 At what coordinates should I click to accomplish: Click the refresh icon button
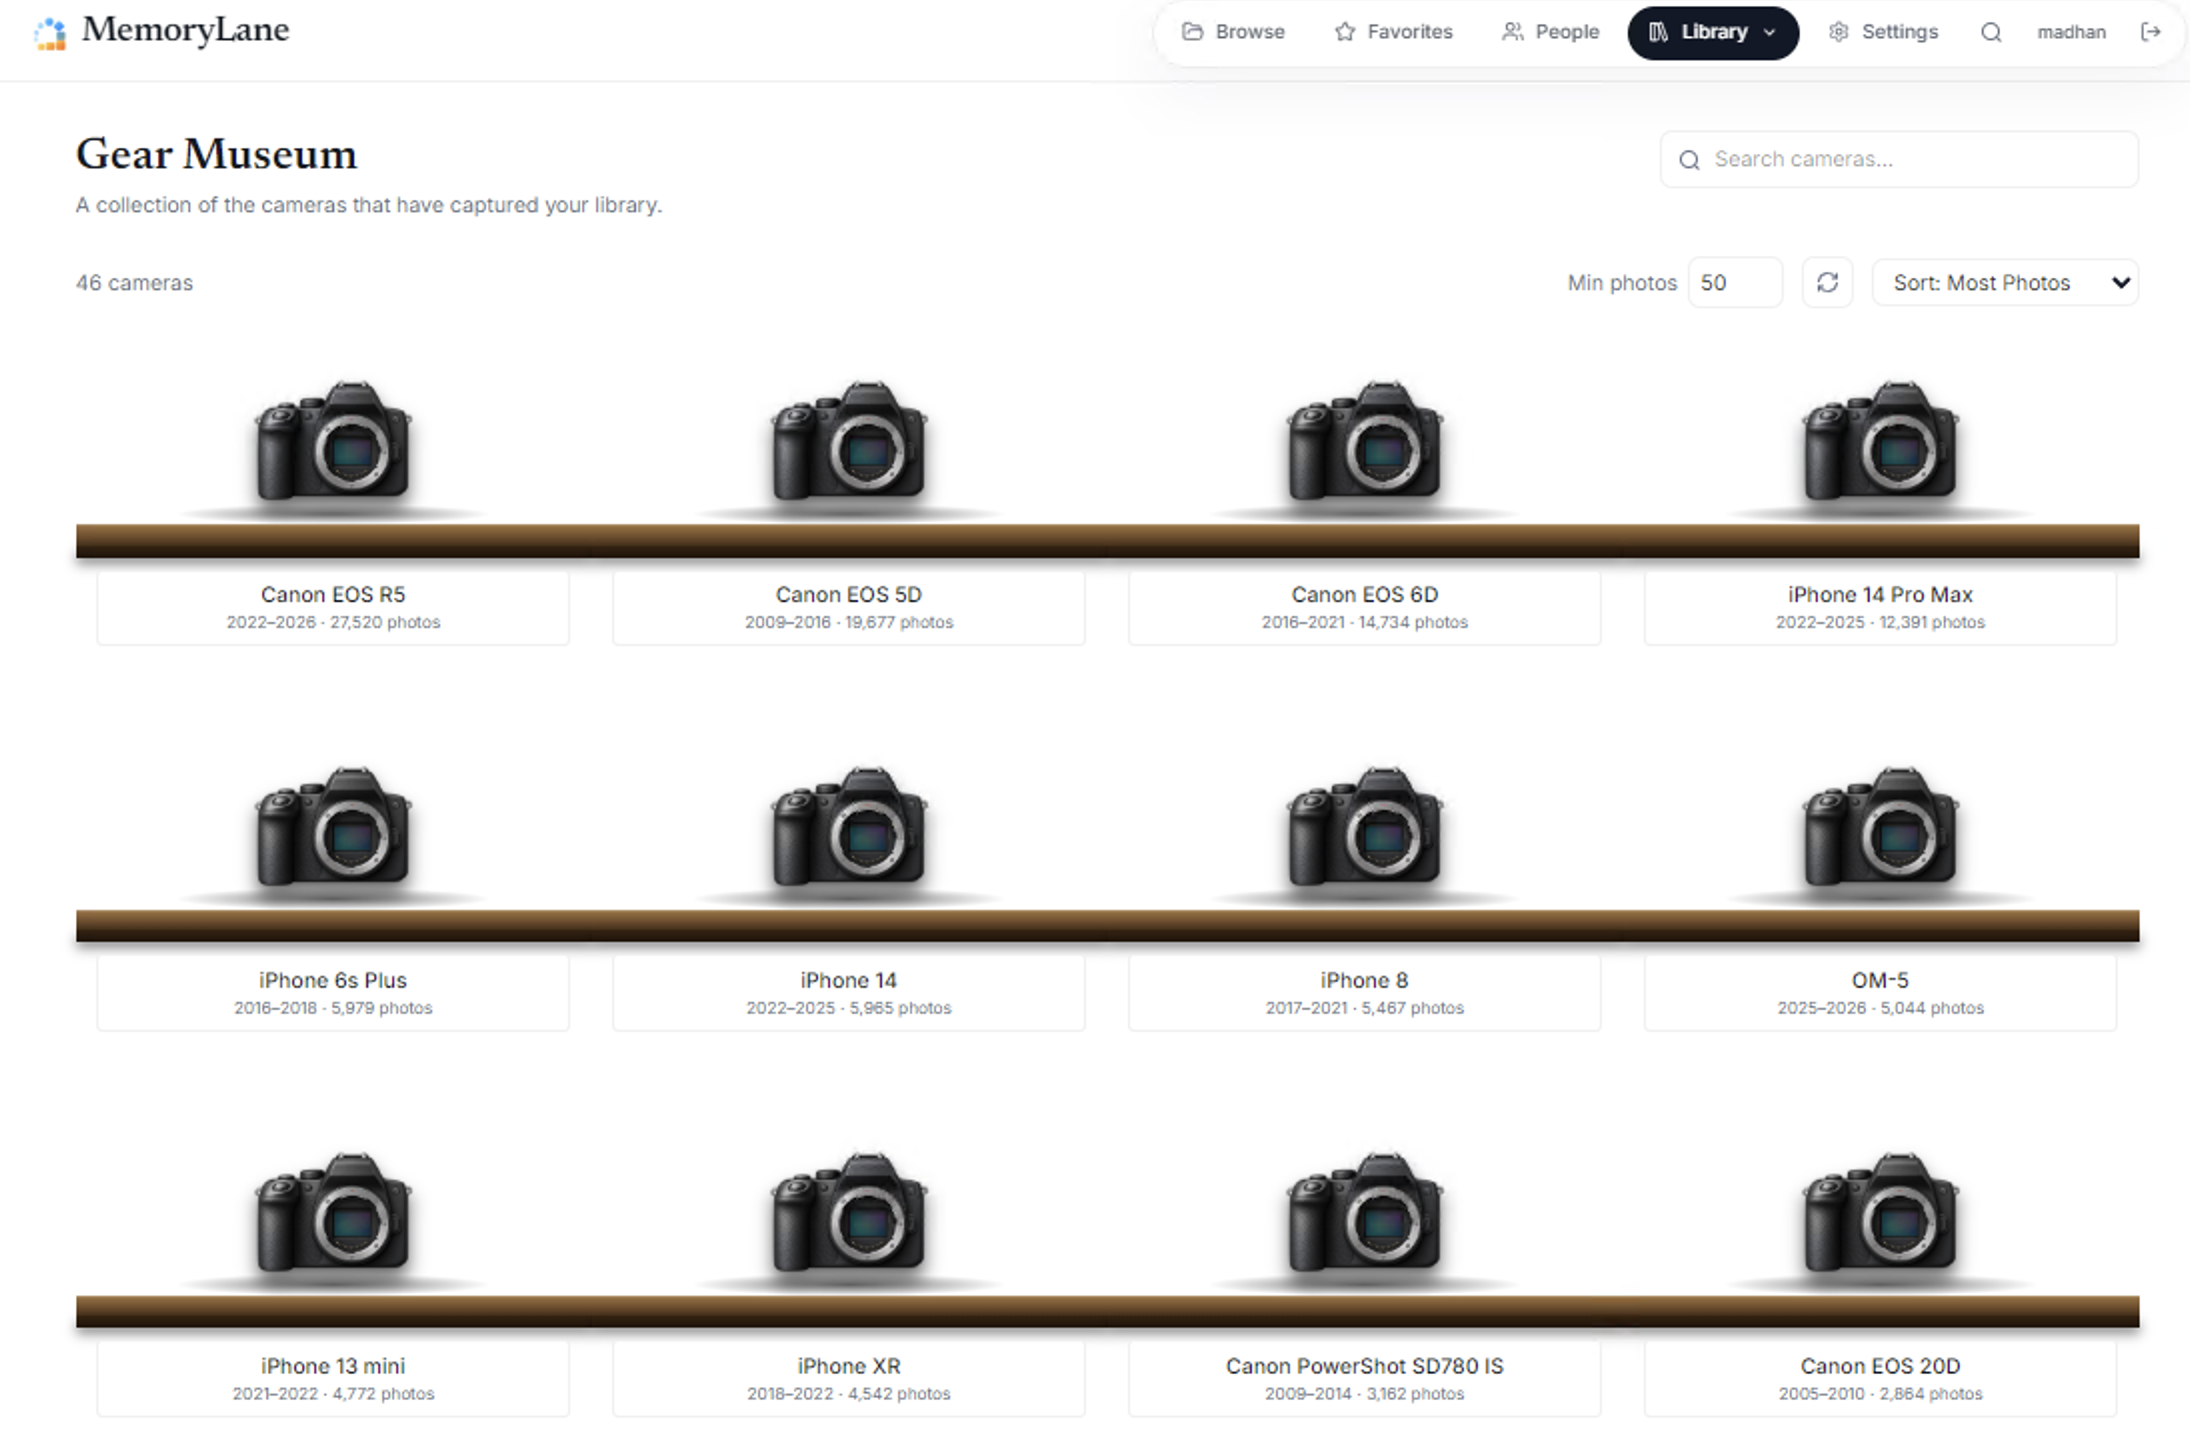(1827, 283)
